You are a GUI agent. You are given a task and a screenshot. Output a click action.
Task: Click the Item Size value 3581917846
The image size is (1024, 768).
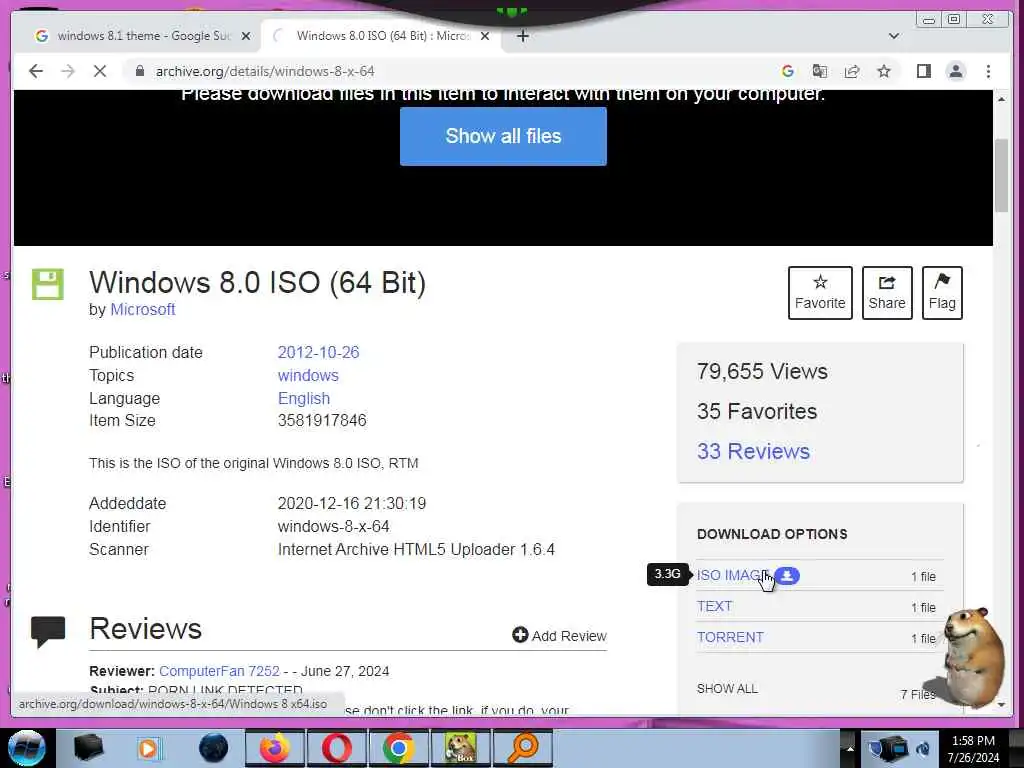tap(322, 421)
